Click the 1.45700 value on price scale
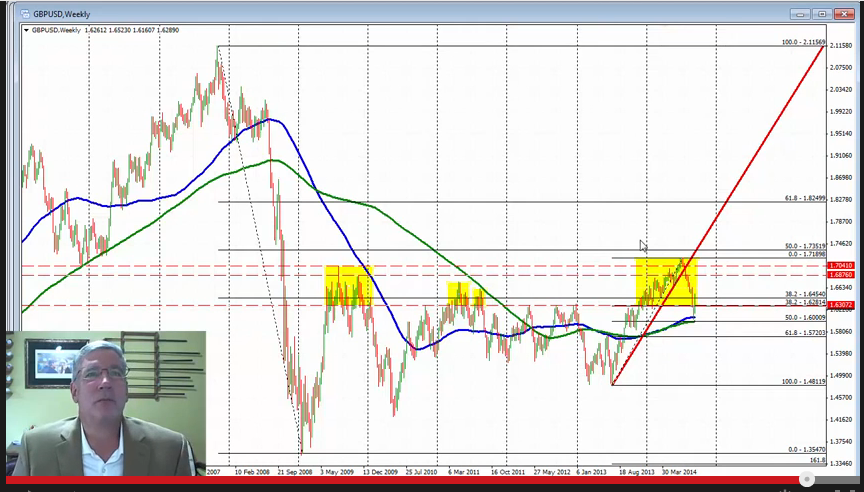Viewport: 864px width, 492px height. 841,398
